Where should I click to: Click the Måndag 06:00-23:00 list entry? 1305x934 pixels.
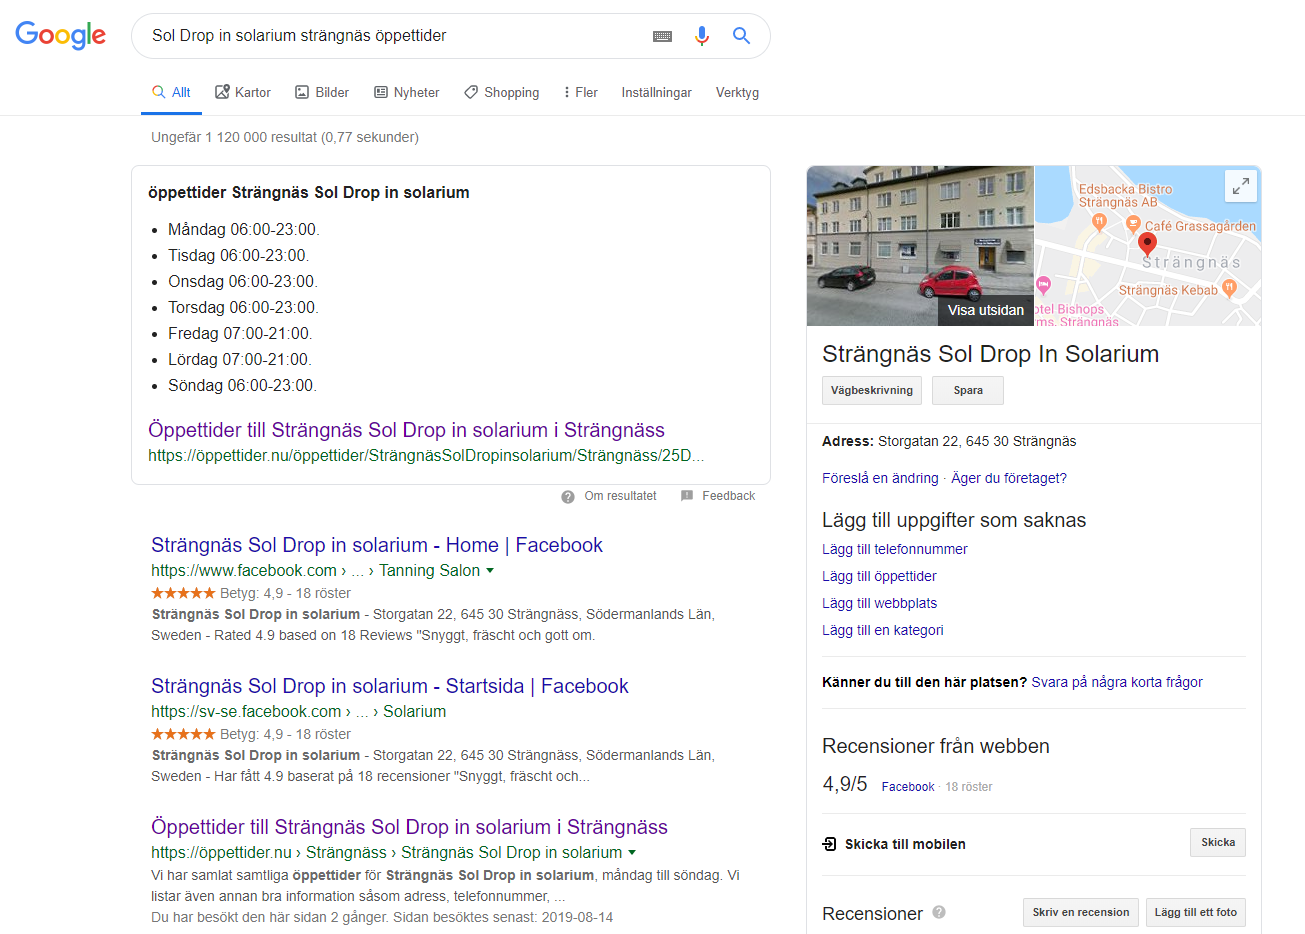click(243, 229)
